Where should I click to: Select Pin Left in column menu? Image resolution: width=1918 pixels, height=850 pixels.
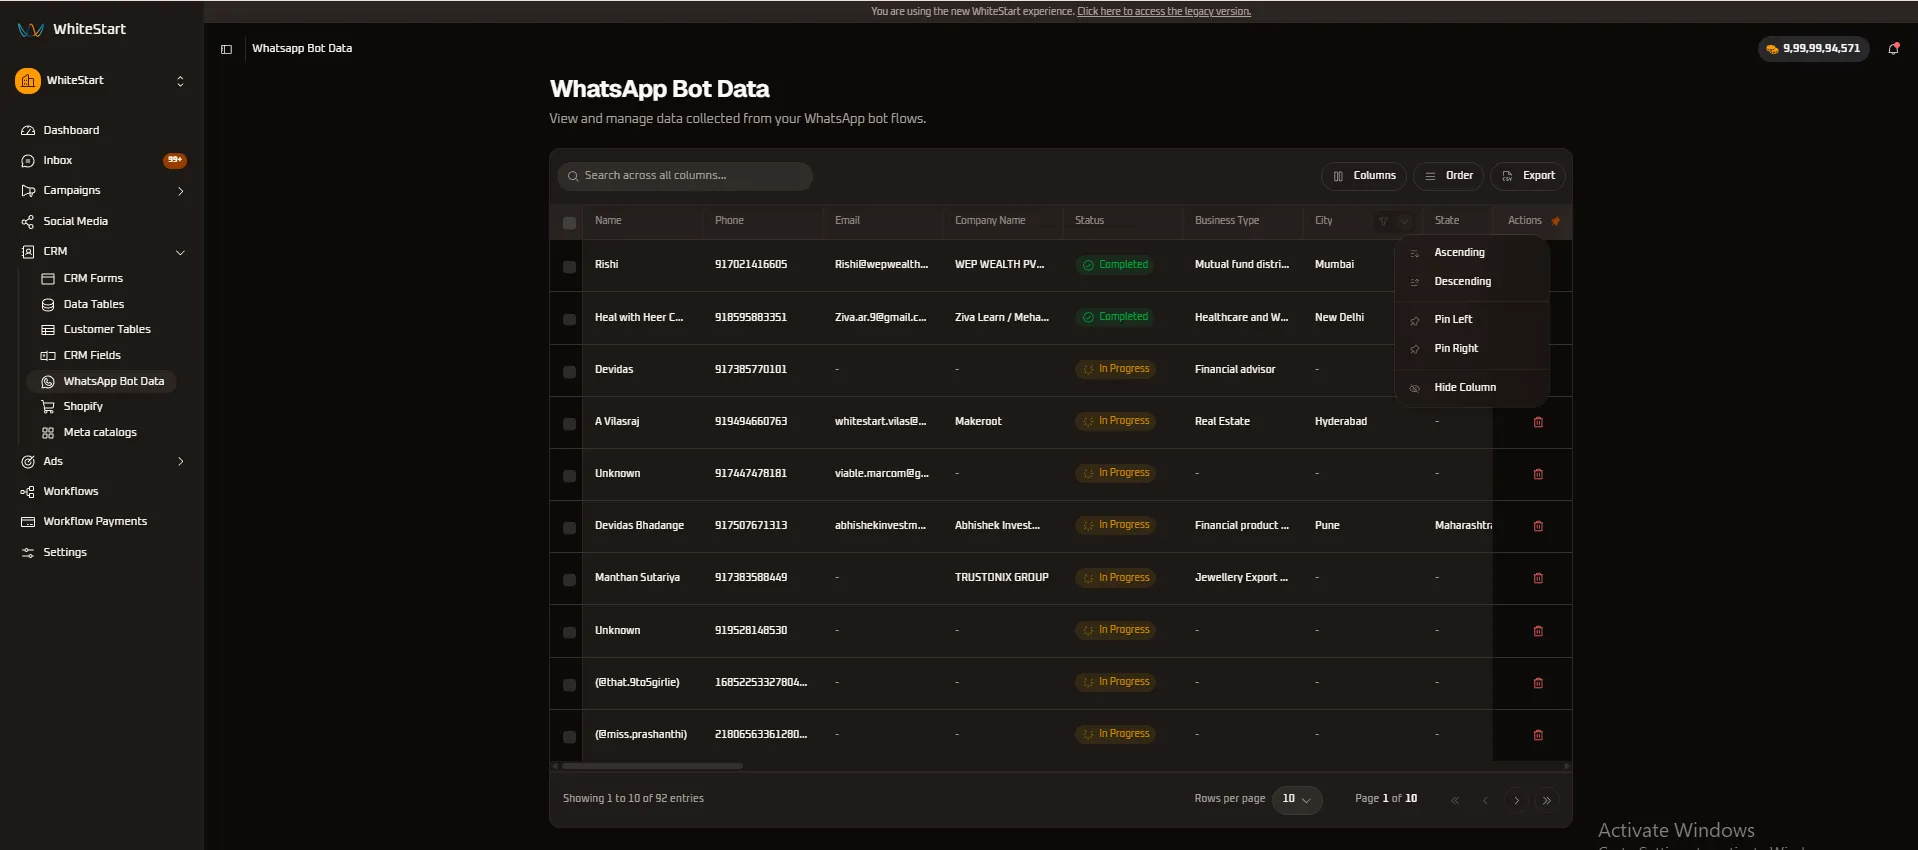pyautogui.click(x=1472, y=319)
